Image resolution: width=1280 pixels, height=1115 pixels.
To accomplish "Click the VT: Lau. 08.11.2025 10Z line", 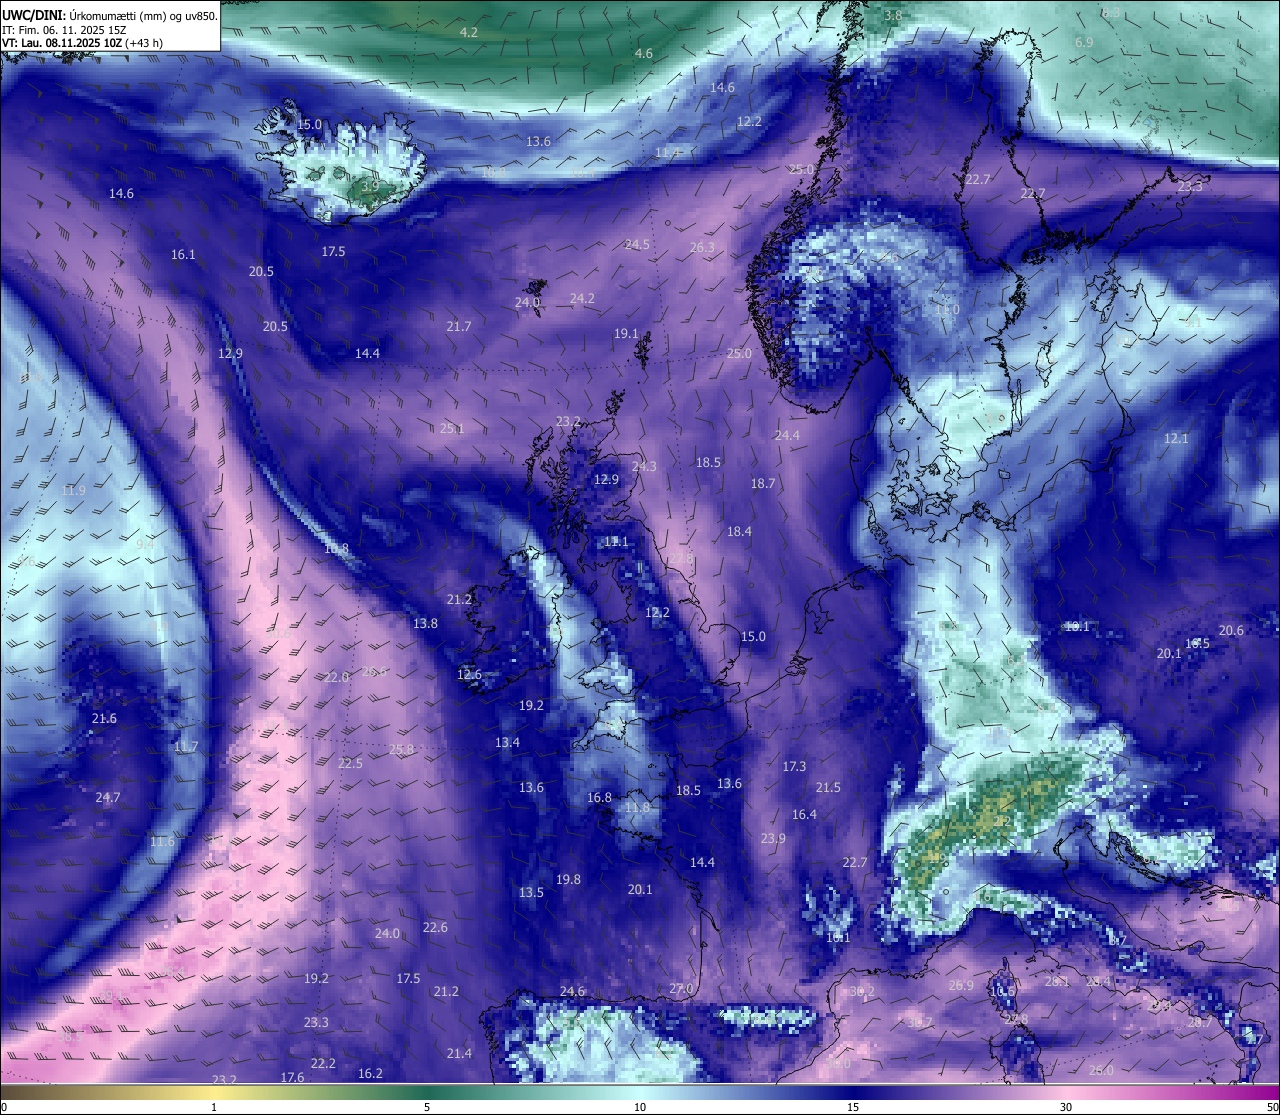I will coord(82,43).
